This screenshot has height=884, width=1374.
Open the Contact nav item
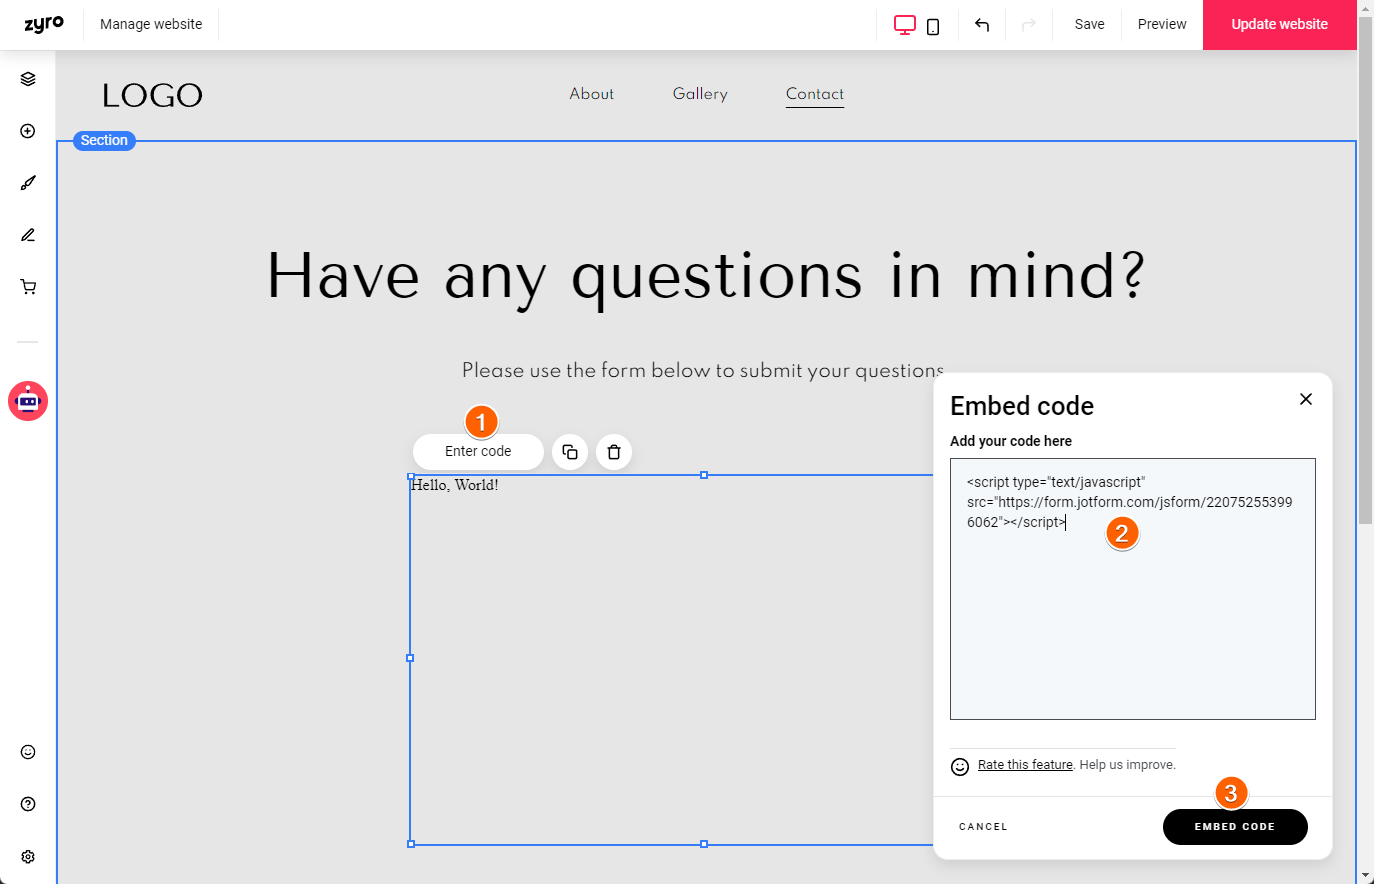coord(815,94)
